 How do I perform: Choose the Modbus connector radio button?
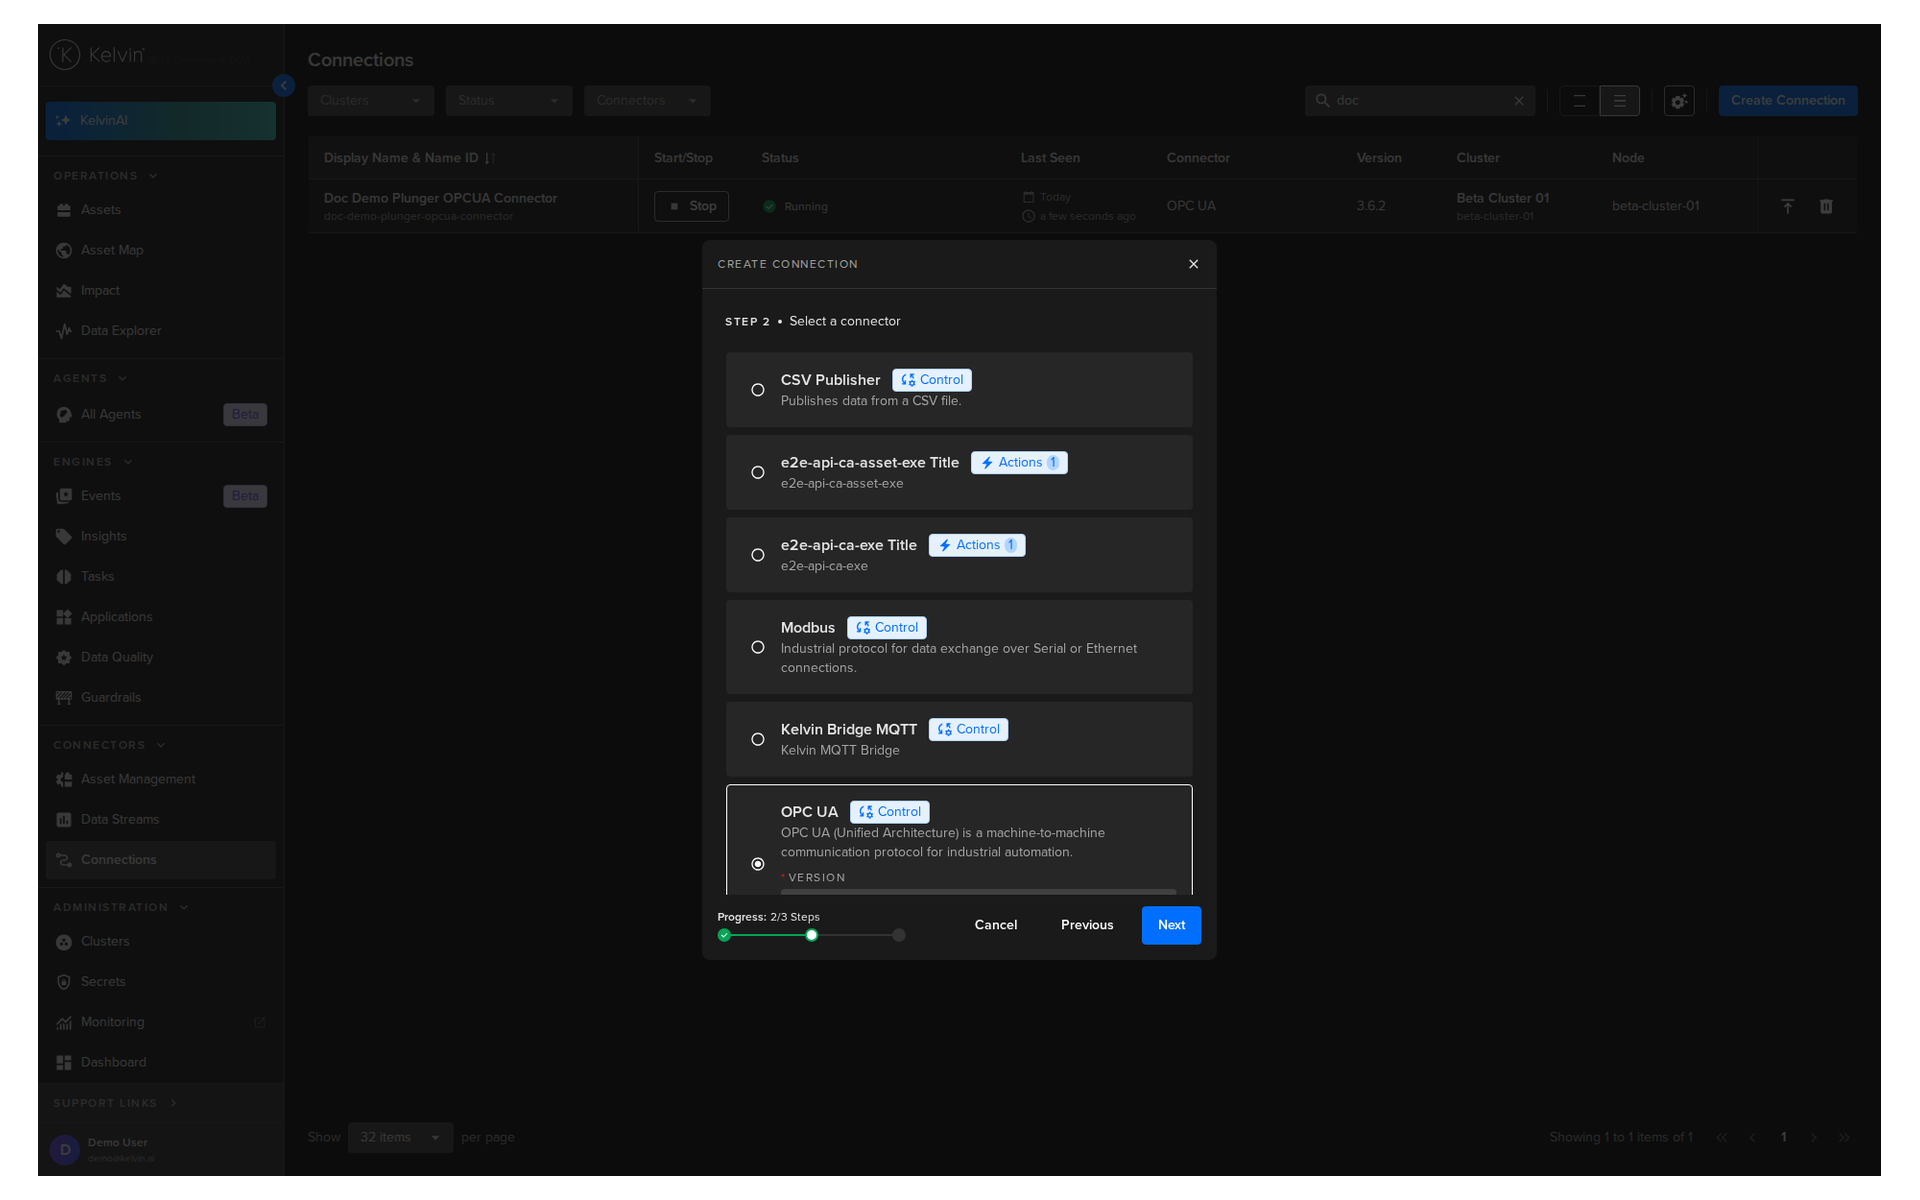(758, 647)
